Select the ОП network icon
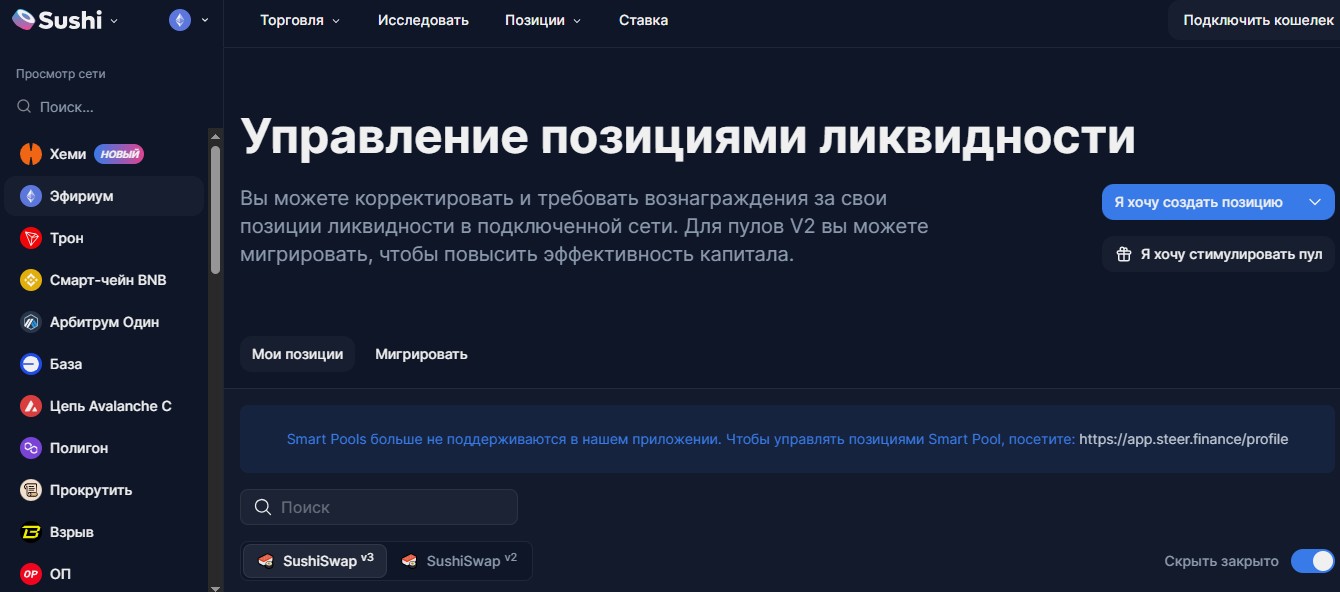Viewport: 1340px width, 592px height. coord(31,574)
